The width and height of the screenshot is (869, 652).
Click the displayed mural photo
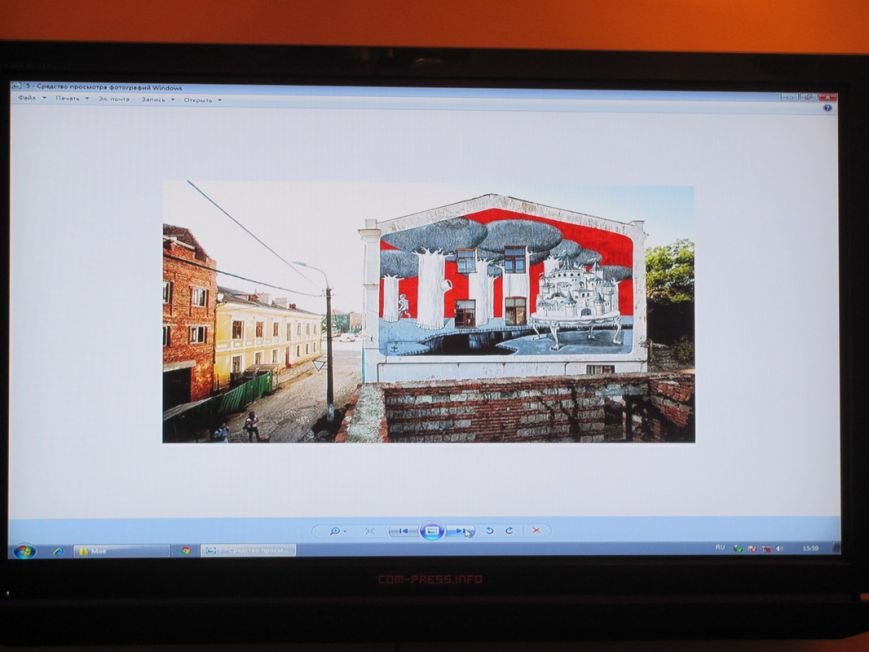tap(428, 312)
